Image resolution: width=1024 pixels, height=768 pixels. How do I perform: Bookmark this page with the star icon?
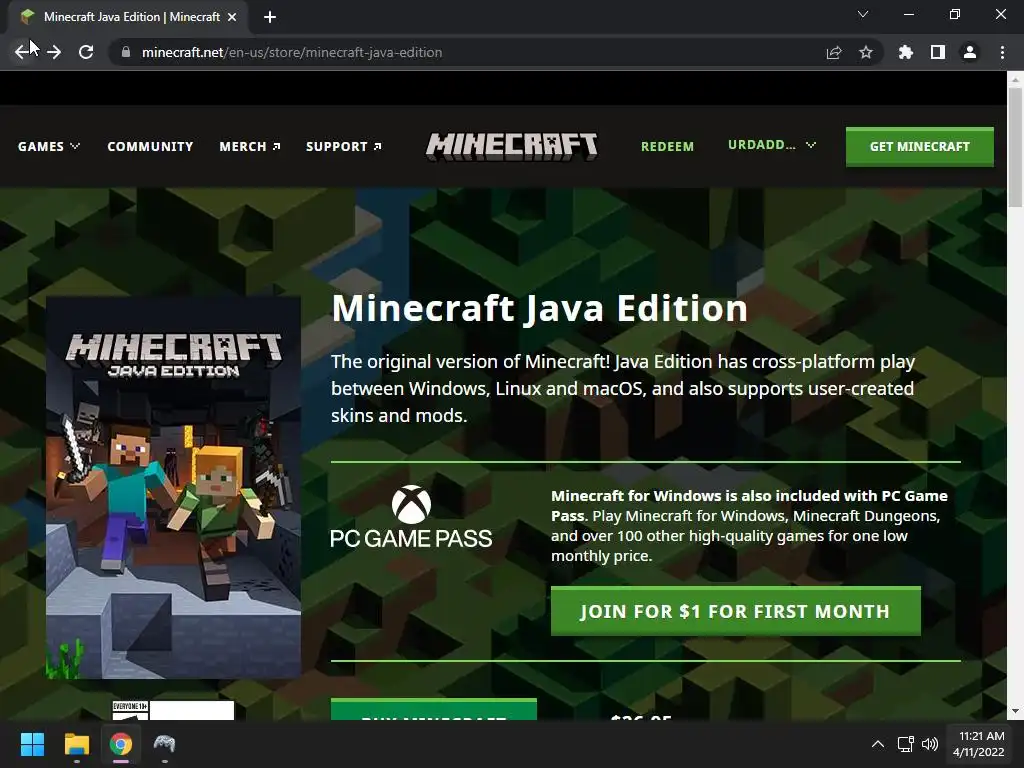pyautogui.click(x=866, y=52)
